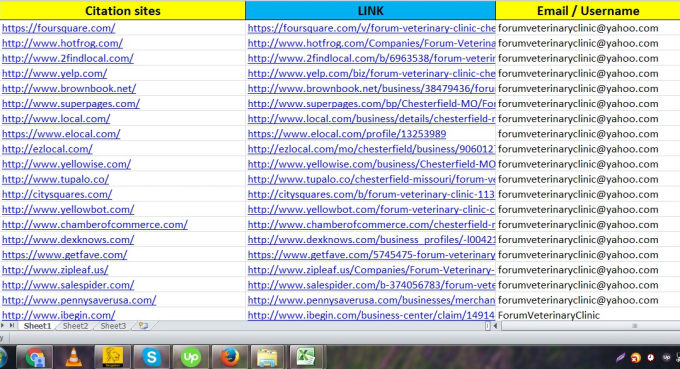
Task: Open the elocal.com/profile/13253989 link
Action: (x=347, y=134)
